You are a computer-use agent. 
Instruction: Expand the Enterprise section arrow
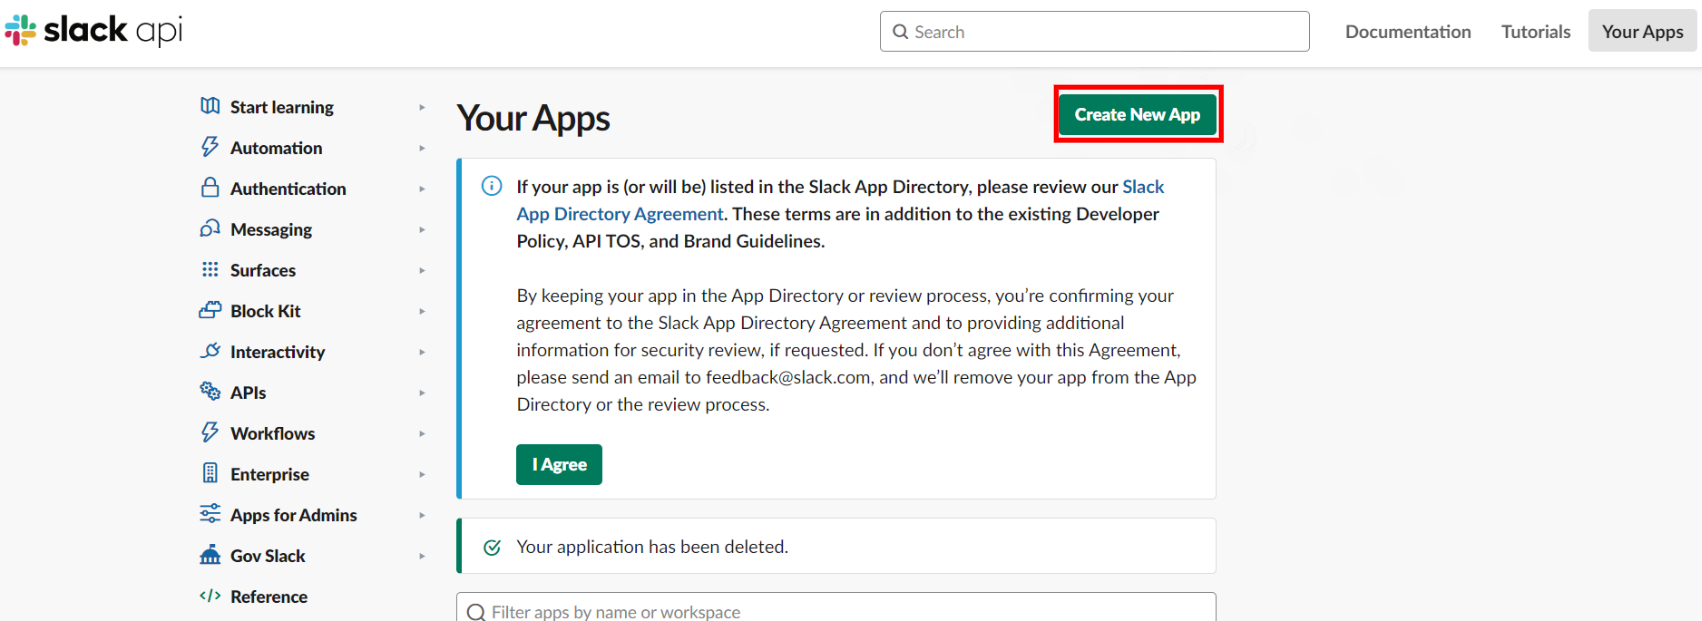(x=422, y=474)
